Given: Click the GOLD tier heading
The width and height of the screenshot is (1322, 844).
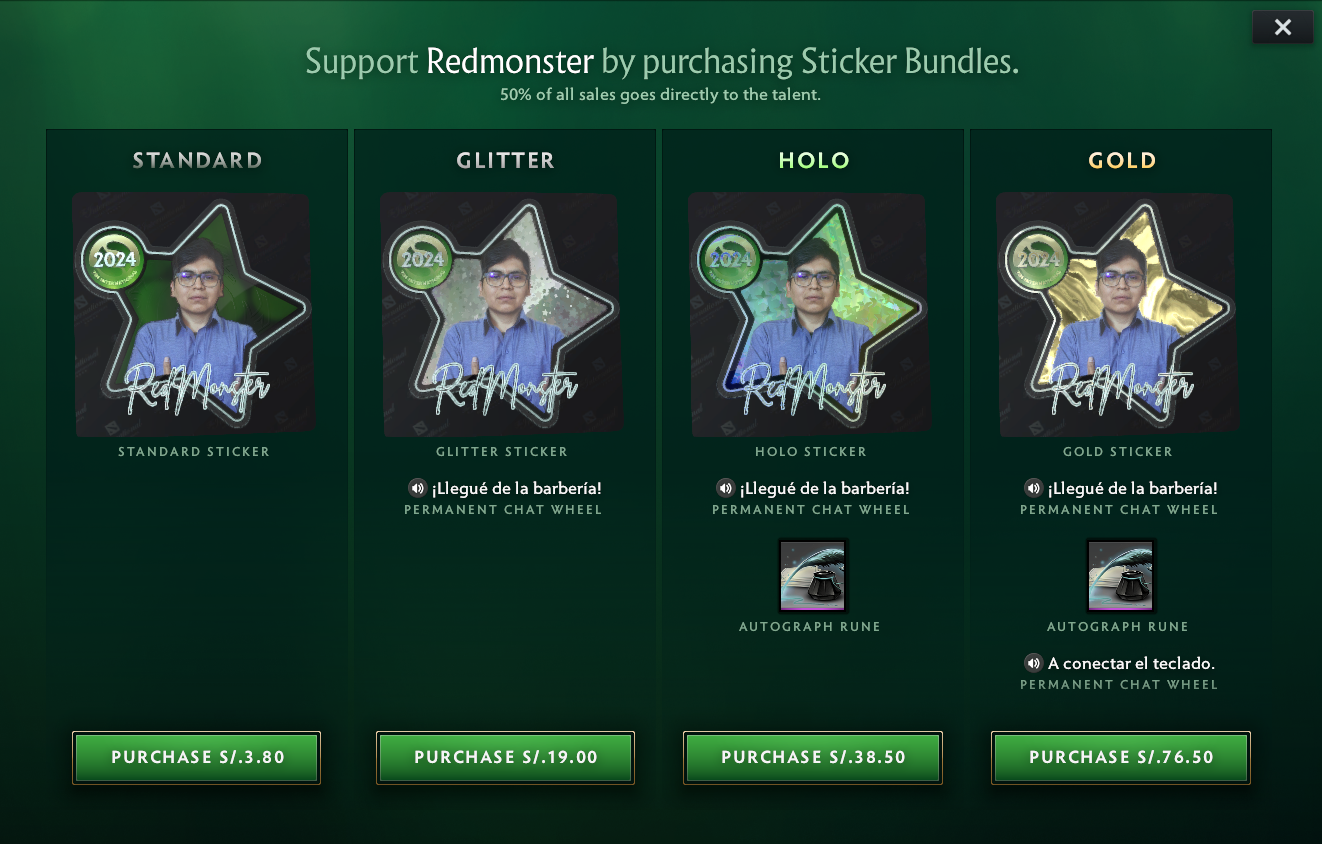Looking at the screenshot, I should click(1122, 160).
